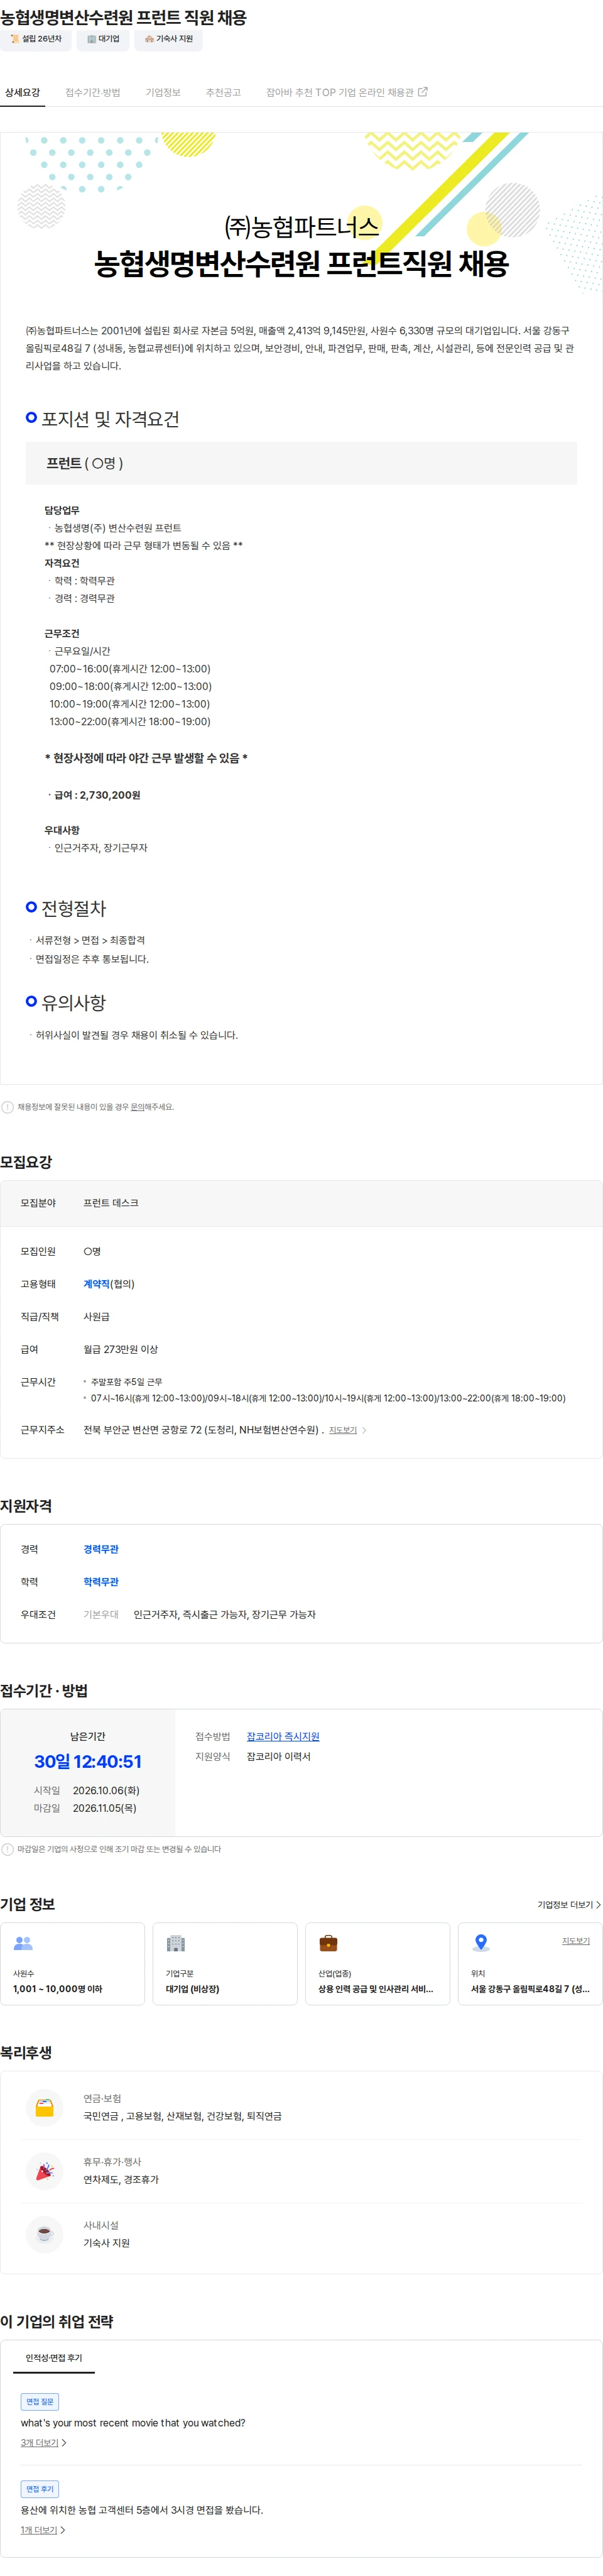Click the 사내시설 coffee cup icon
Viewport: 603px width, 2576px height.
point(44,2234)
